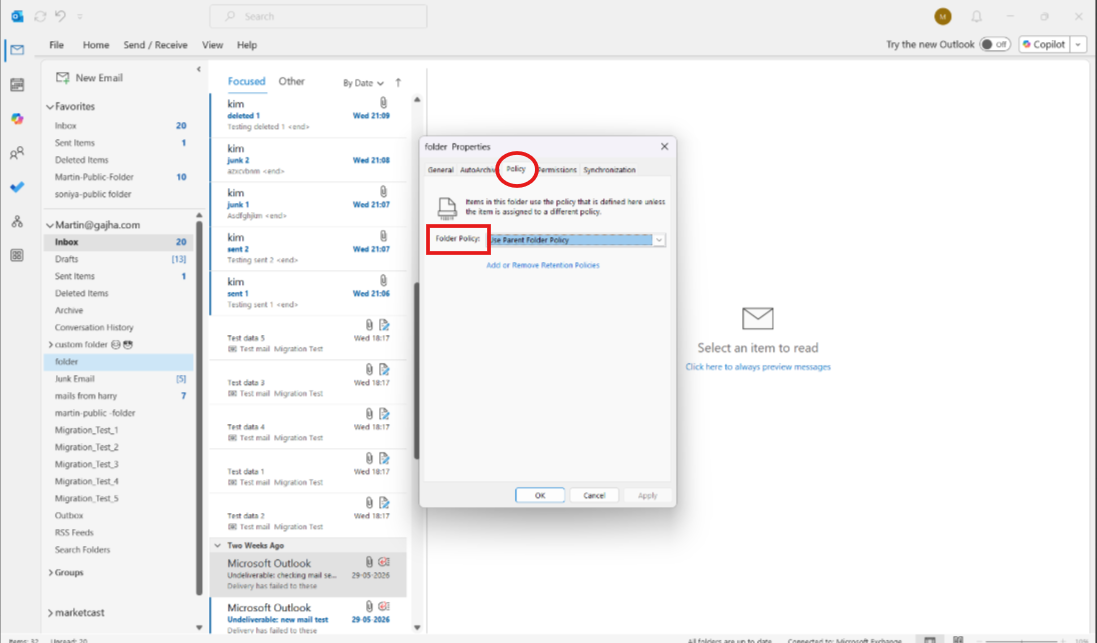Image resolution: width=1097 pixels, height=643 pixels.
Task: Open the To Do checkmark icon
Action: tap(17, 187)
